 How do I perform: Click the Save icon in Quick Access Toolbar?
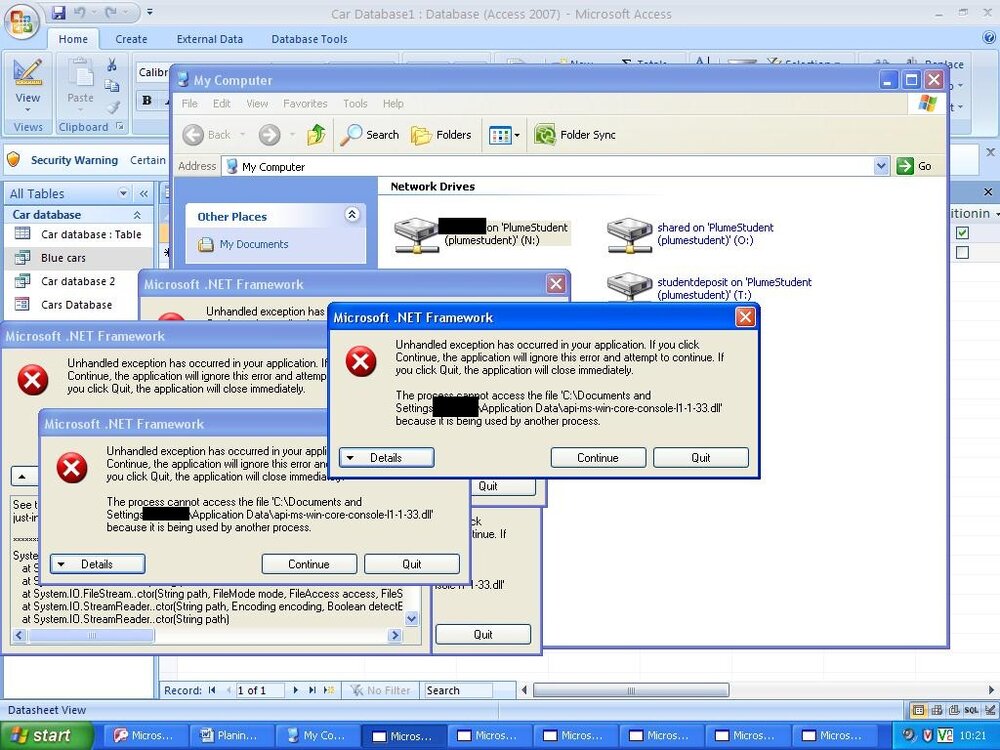[59, 12]
